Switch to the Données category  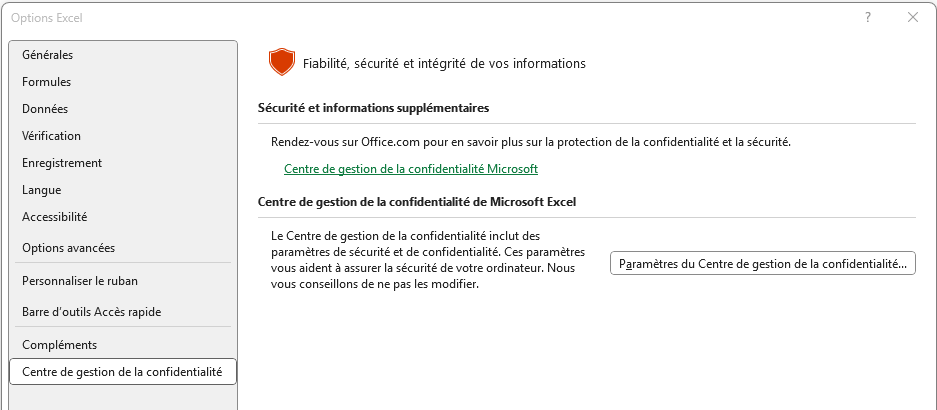[45, 109]
